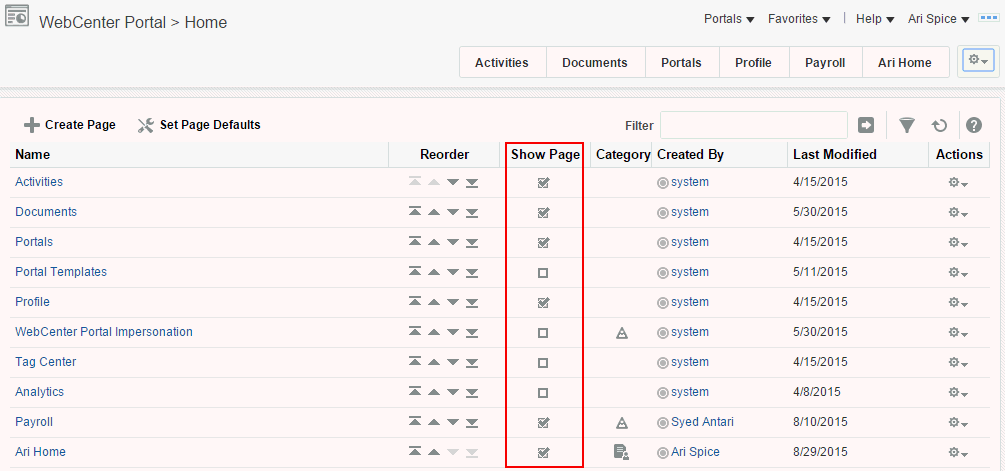Open the help question mark icon
The image size is (1005, 471).
[973, 125]
